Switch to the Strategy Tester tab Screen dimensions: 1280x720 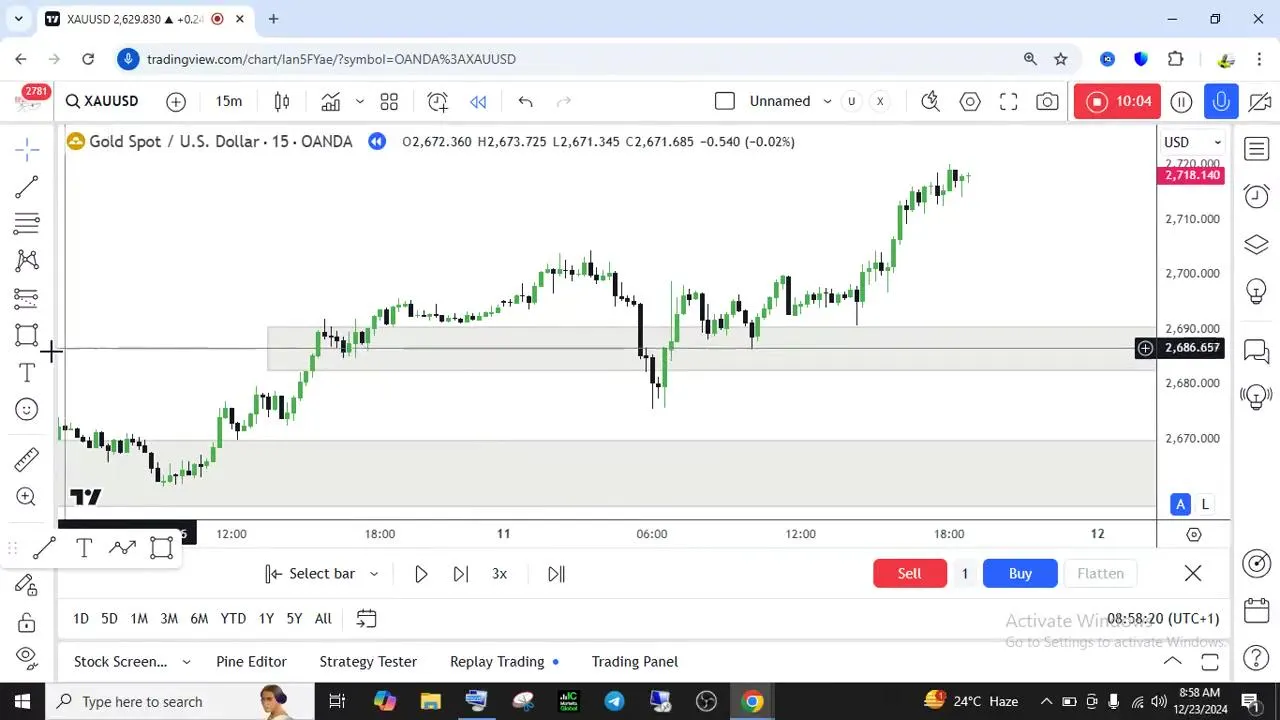(x=368, y=661)
